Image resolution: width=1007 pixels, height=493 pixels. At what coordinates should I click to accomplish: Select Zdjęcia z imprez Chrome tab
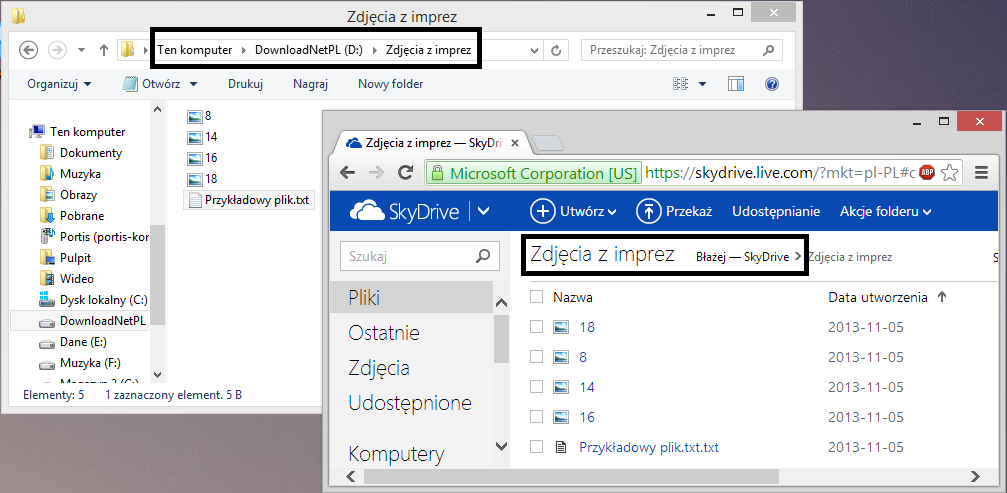(432, 143)
